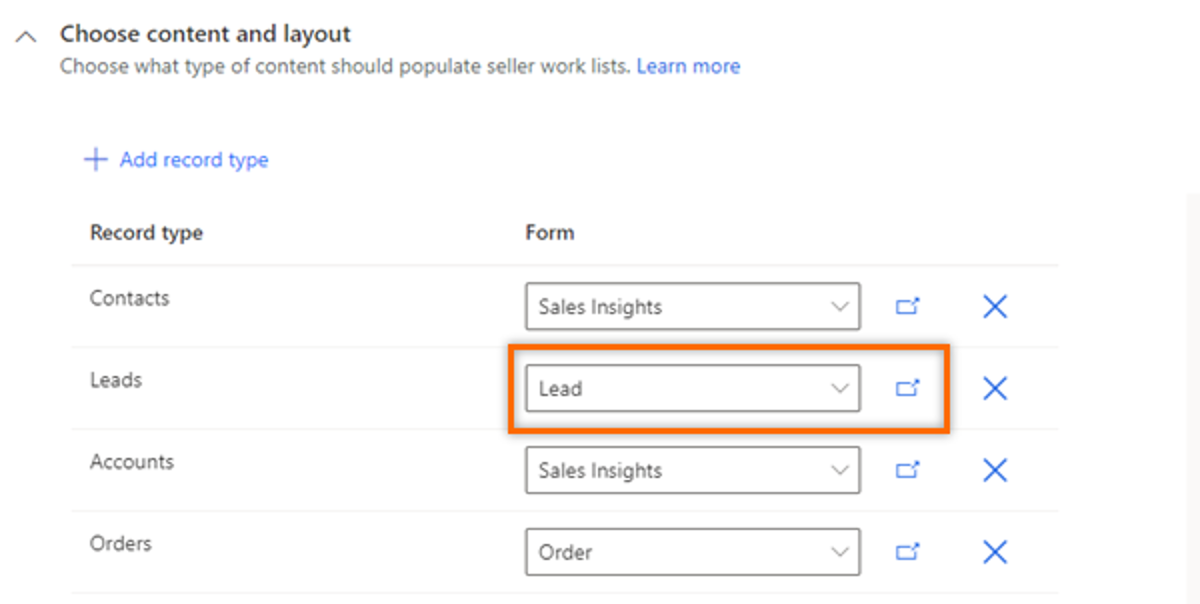Remove the Contacts record type
Viewport: 1200px width, 604px height.
coord(994,307)
